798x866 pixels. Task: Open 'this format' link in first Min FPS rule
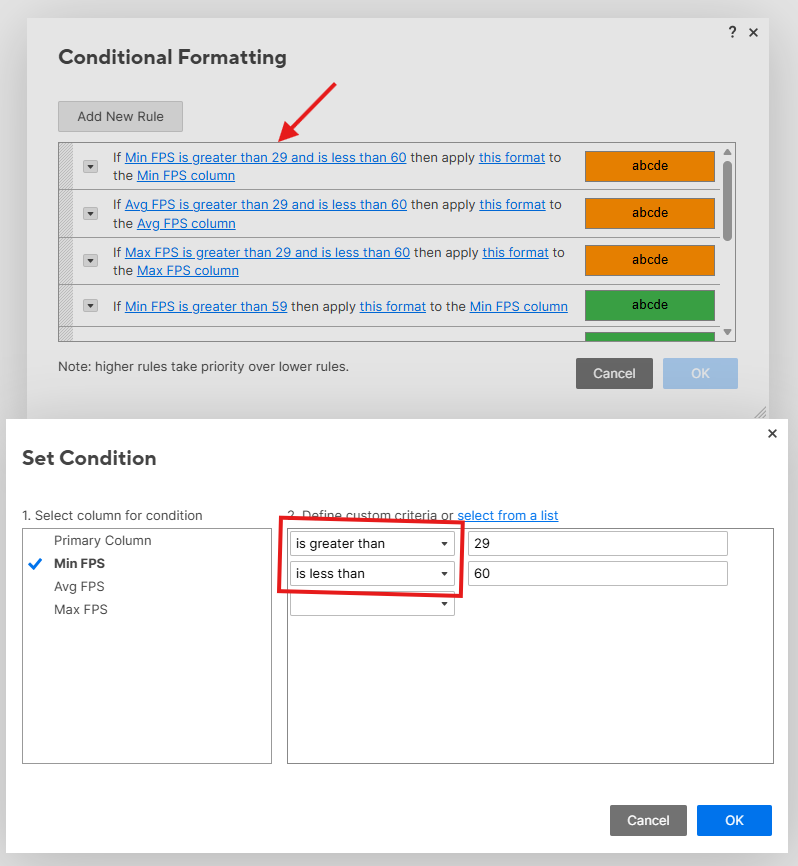512,157
